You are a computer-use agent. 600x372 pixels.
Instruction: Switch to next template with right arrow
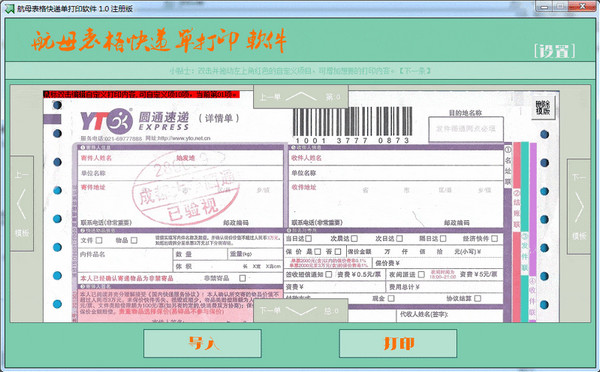pyautogui.click(x=579, y=207)
